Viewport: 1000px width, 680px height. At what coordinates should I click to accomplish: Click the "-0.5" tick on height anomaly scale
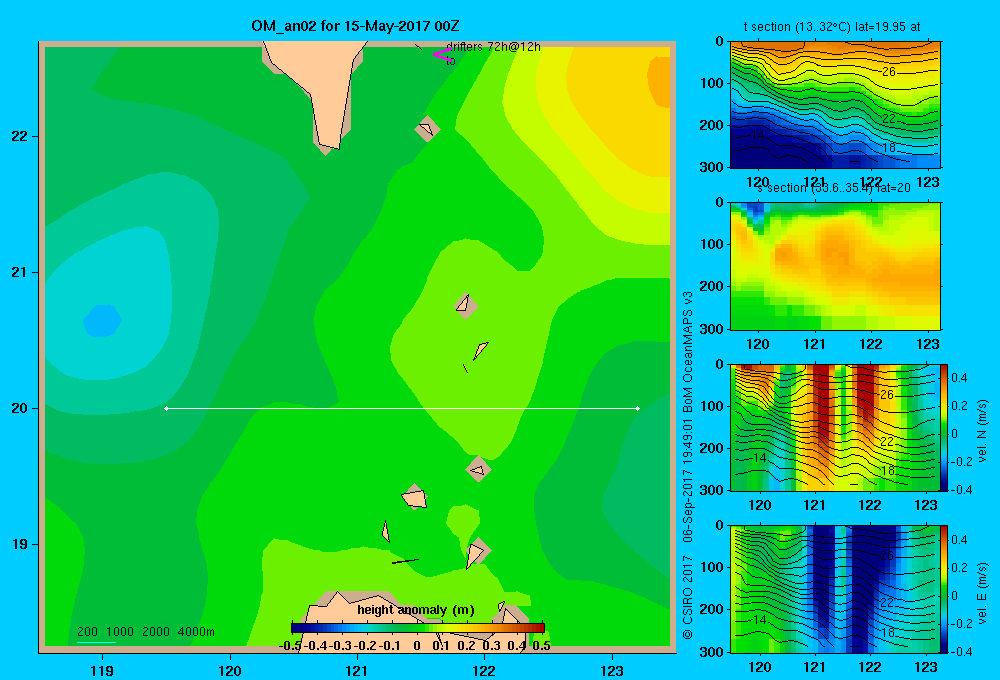coord(291,646)
